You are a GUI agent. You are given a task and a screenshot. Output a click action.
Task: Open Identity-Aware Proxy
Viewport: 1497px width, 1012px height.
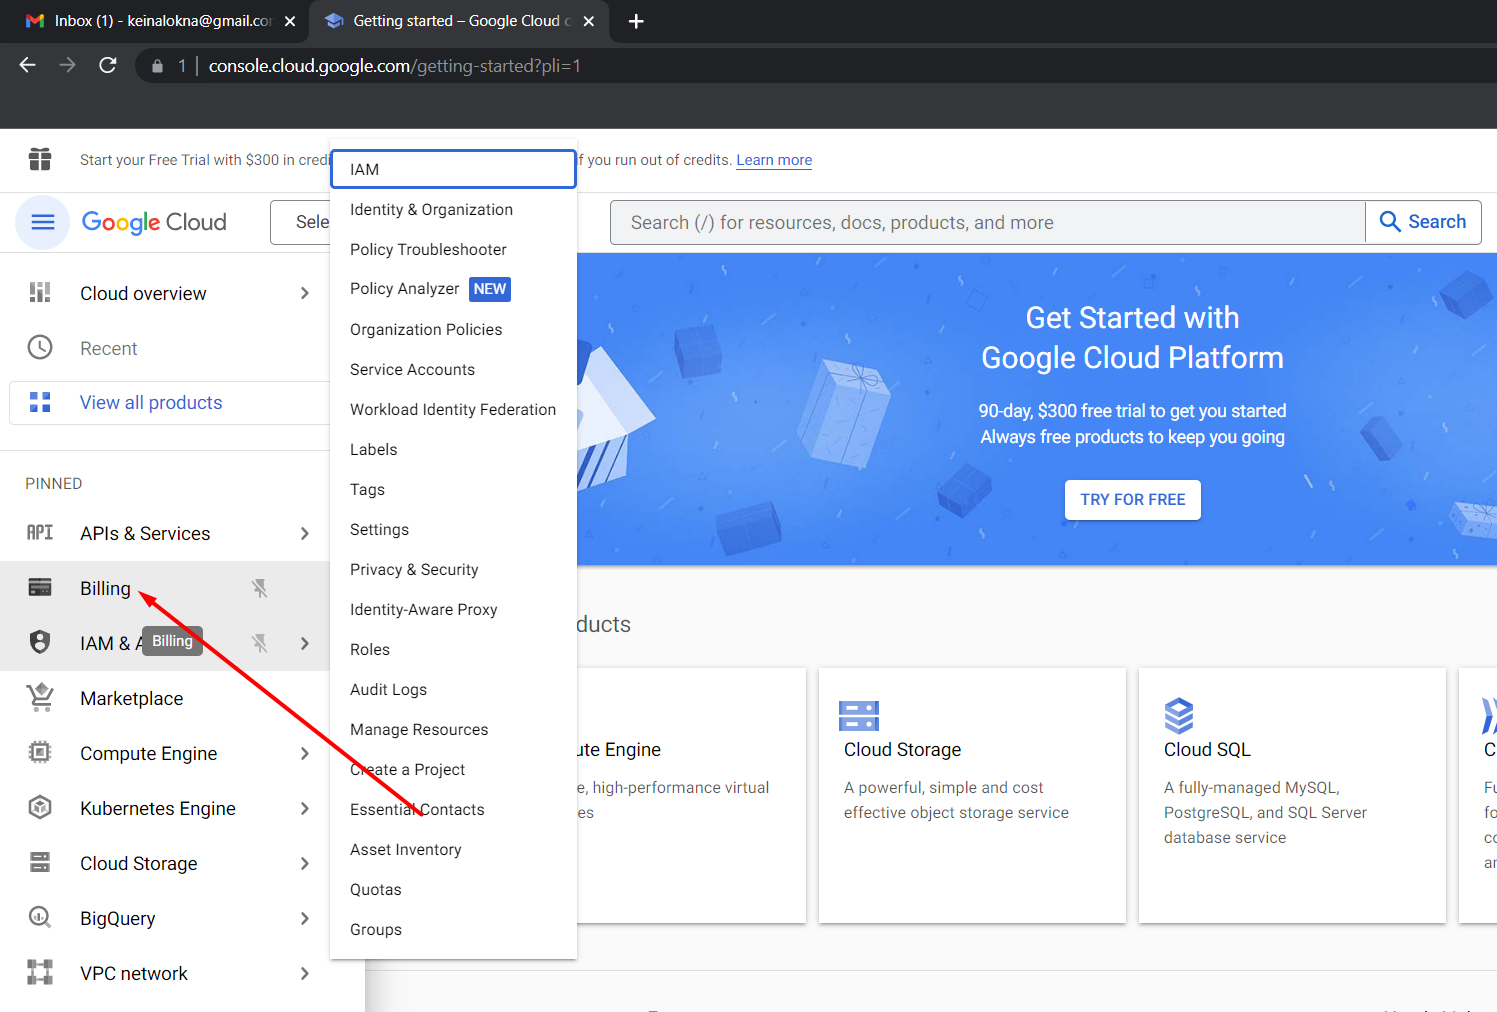tap(453, 609)
